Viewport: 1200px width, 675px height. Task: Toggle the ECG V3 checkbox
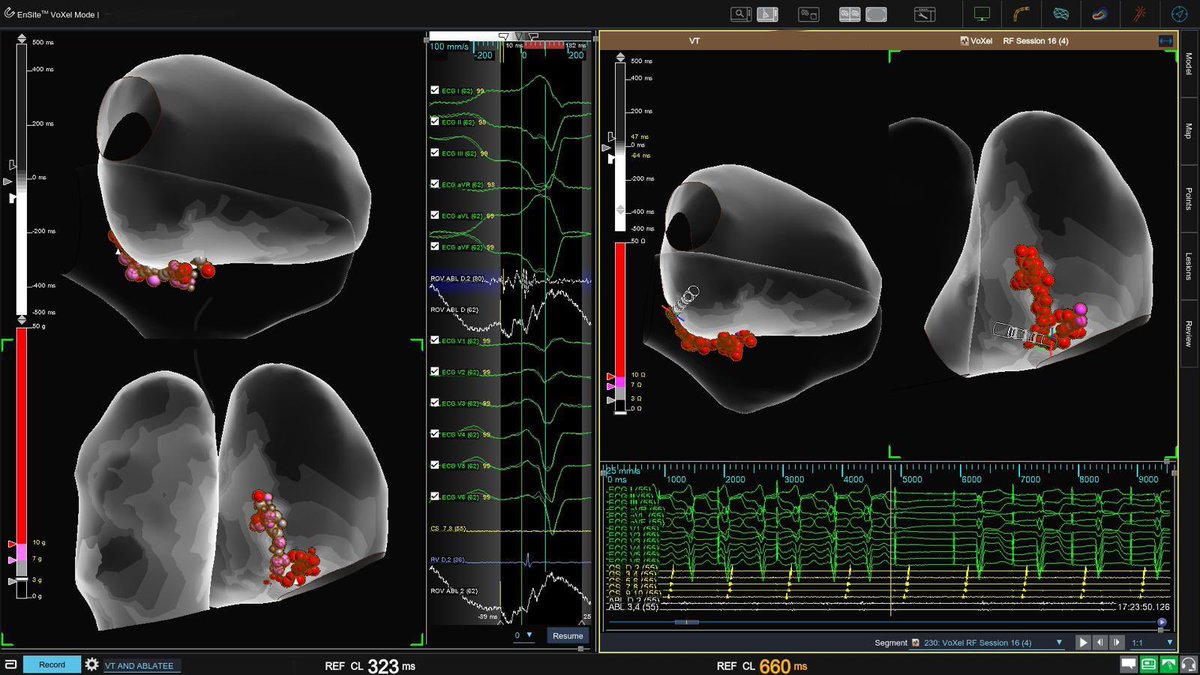click(x=434, y=402)
